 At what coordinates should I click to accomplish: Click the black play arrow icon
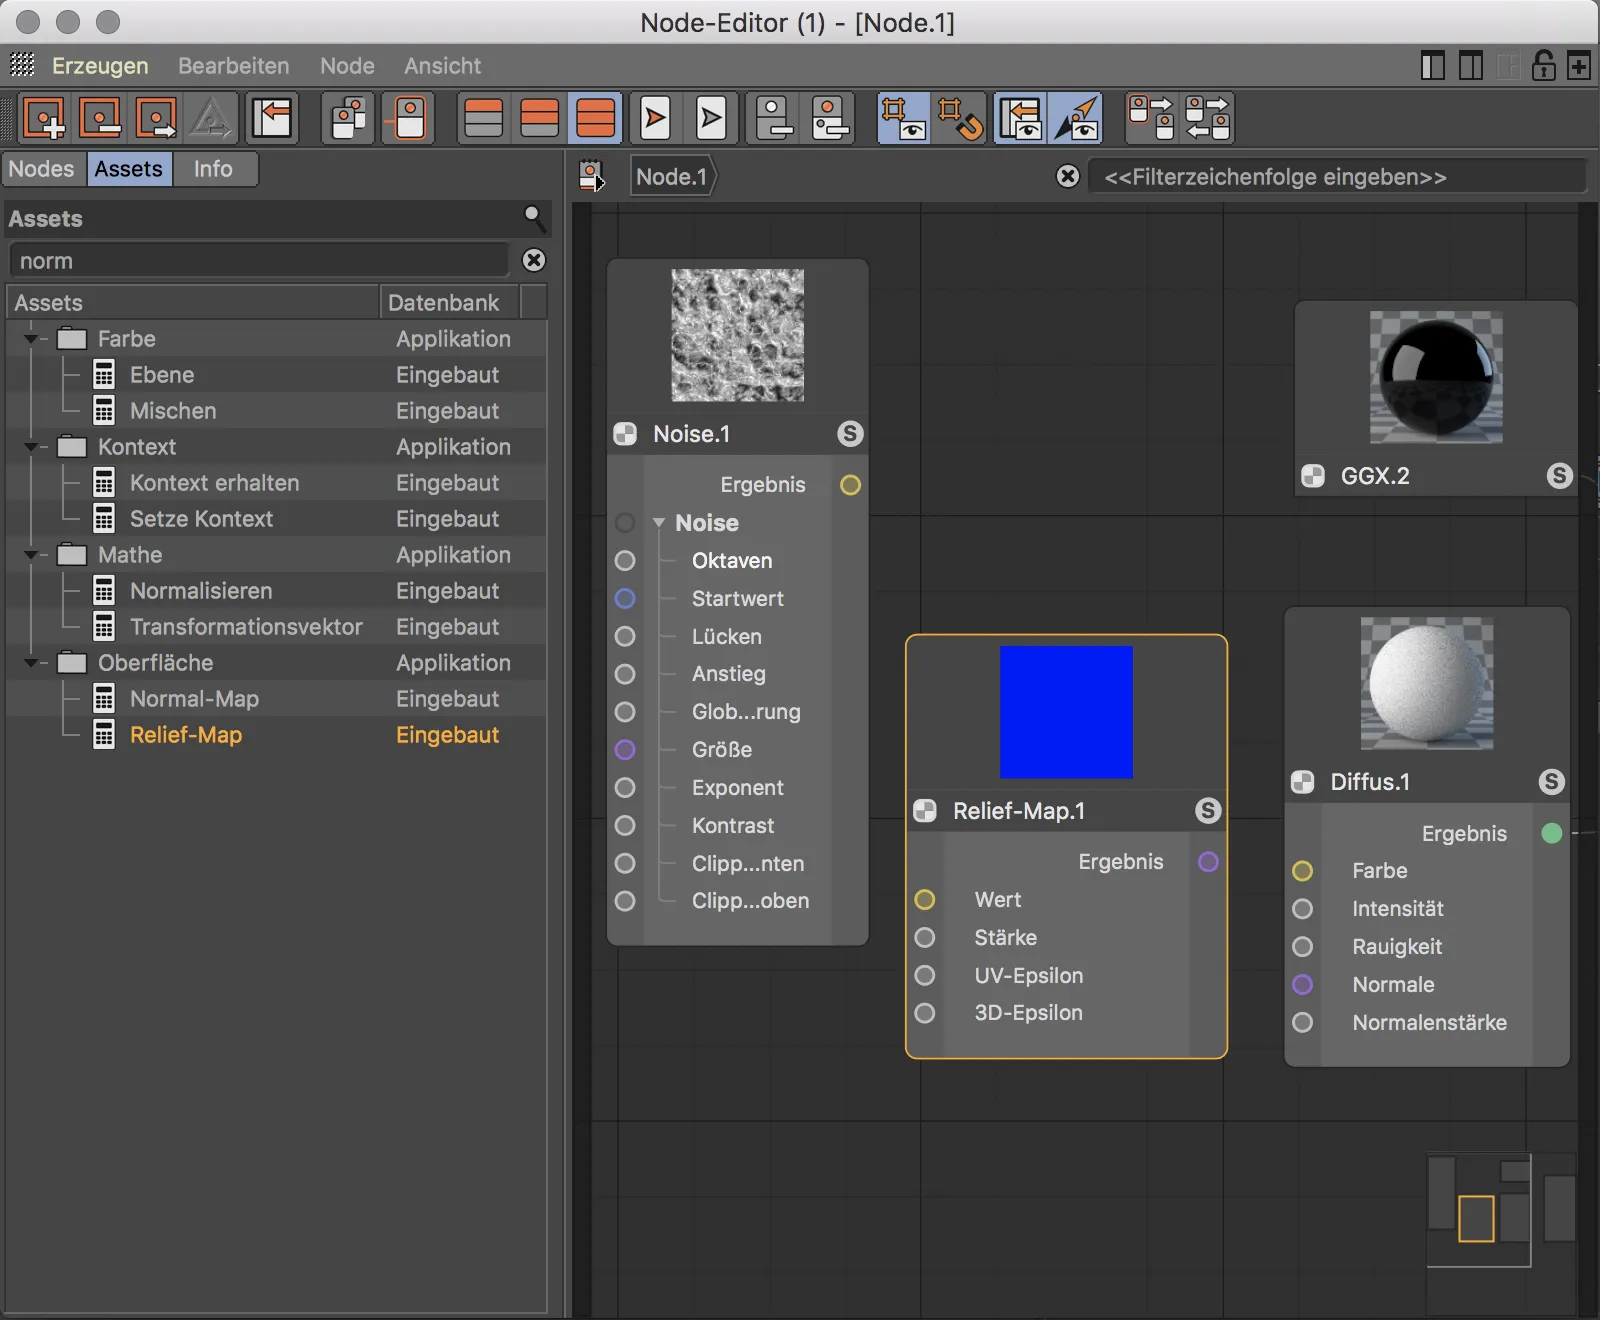pyautogui.click(x=711, y=118)
